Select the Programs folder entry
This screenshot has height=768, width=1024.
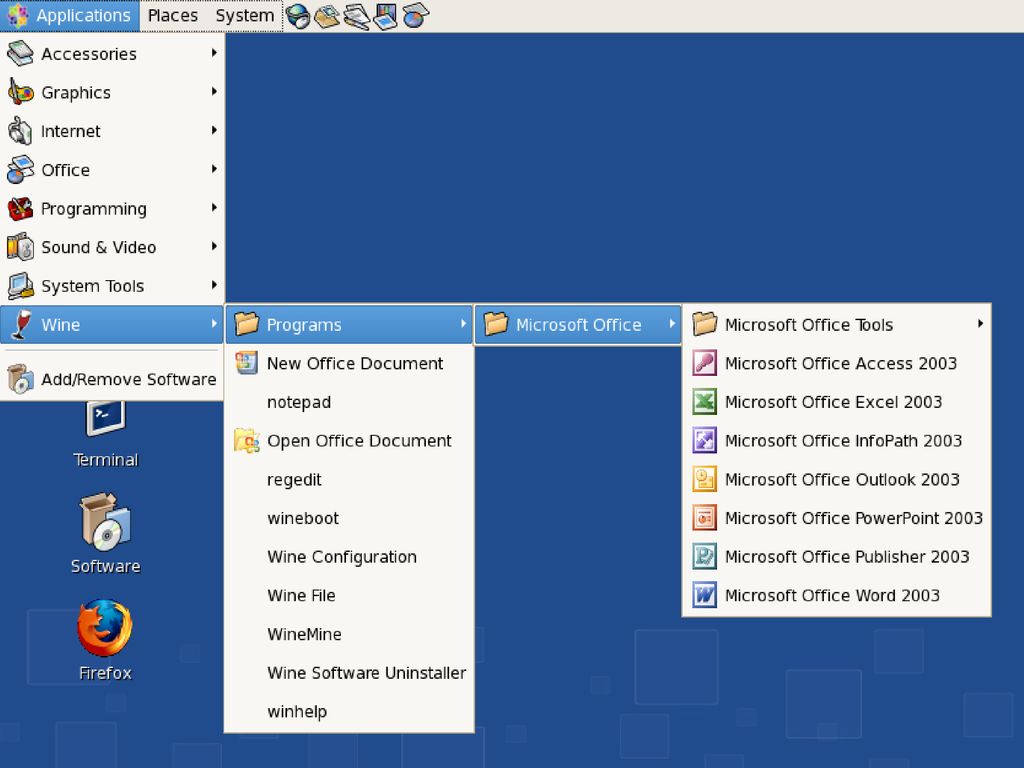click(349, 325)
